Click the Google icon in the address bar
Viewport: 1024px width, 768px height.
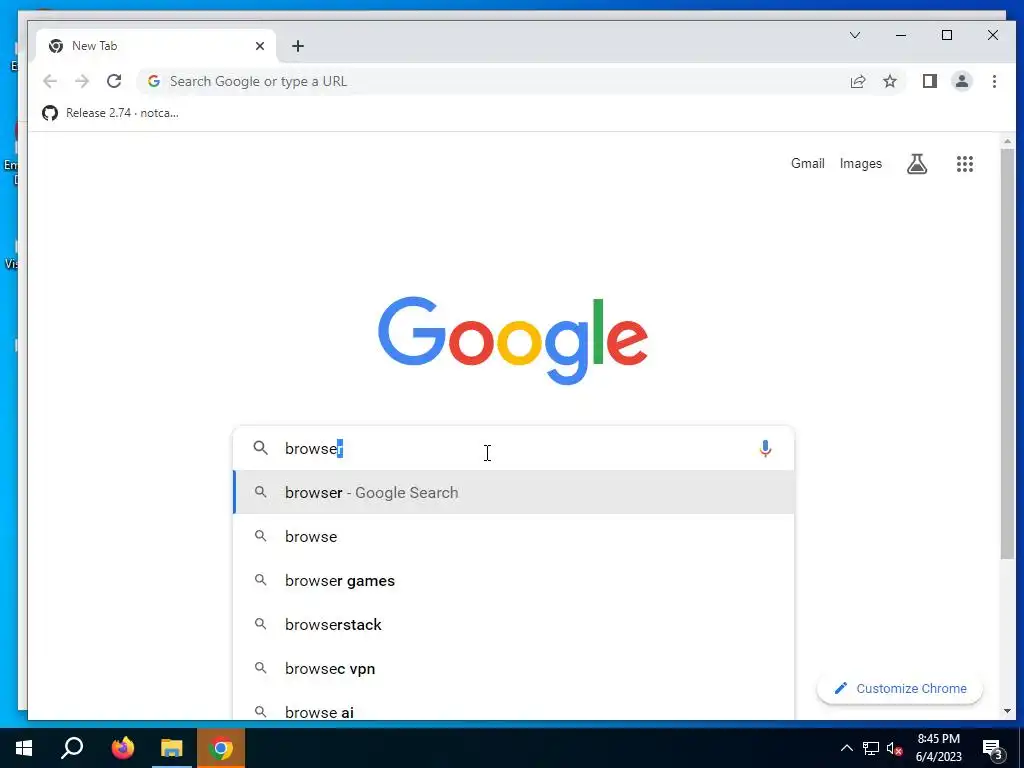(x=154, y=81)
